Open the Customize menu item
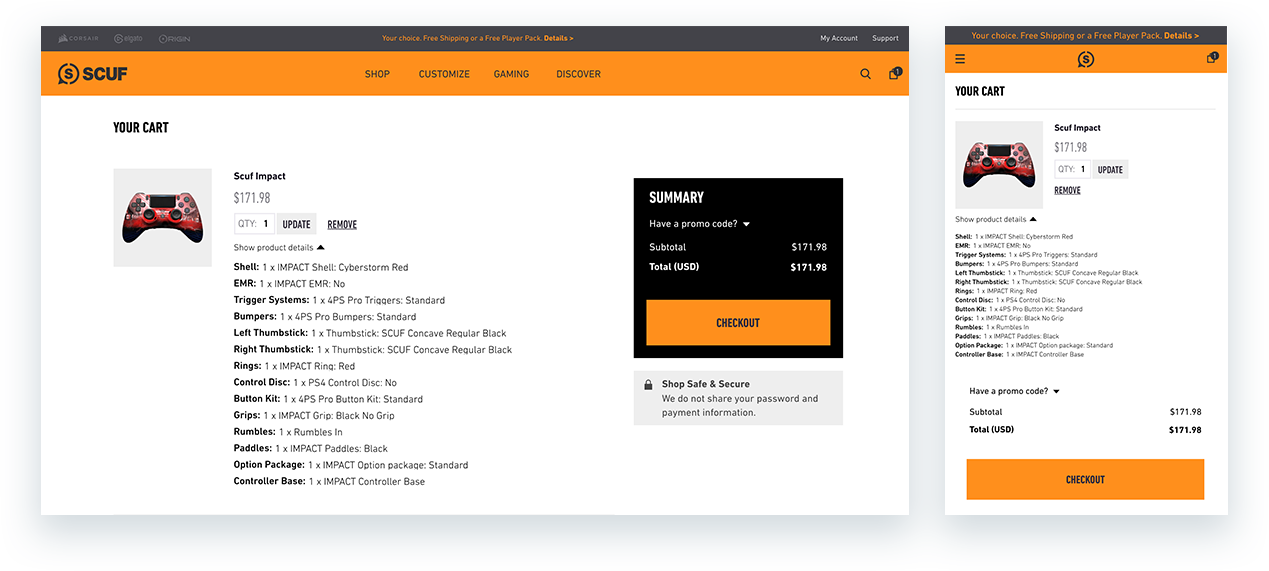 444,74
